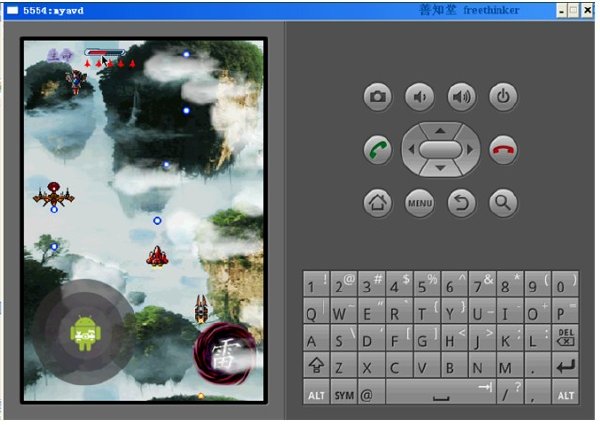
Task: Click the number 5 key
Action: coord(427,283)
